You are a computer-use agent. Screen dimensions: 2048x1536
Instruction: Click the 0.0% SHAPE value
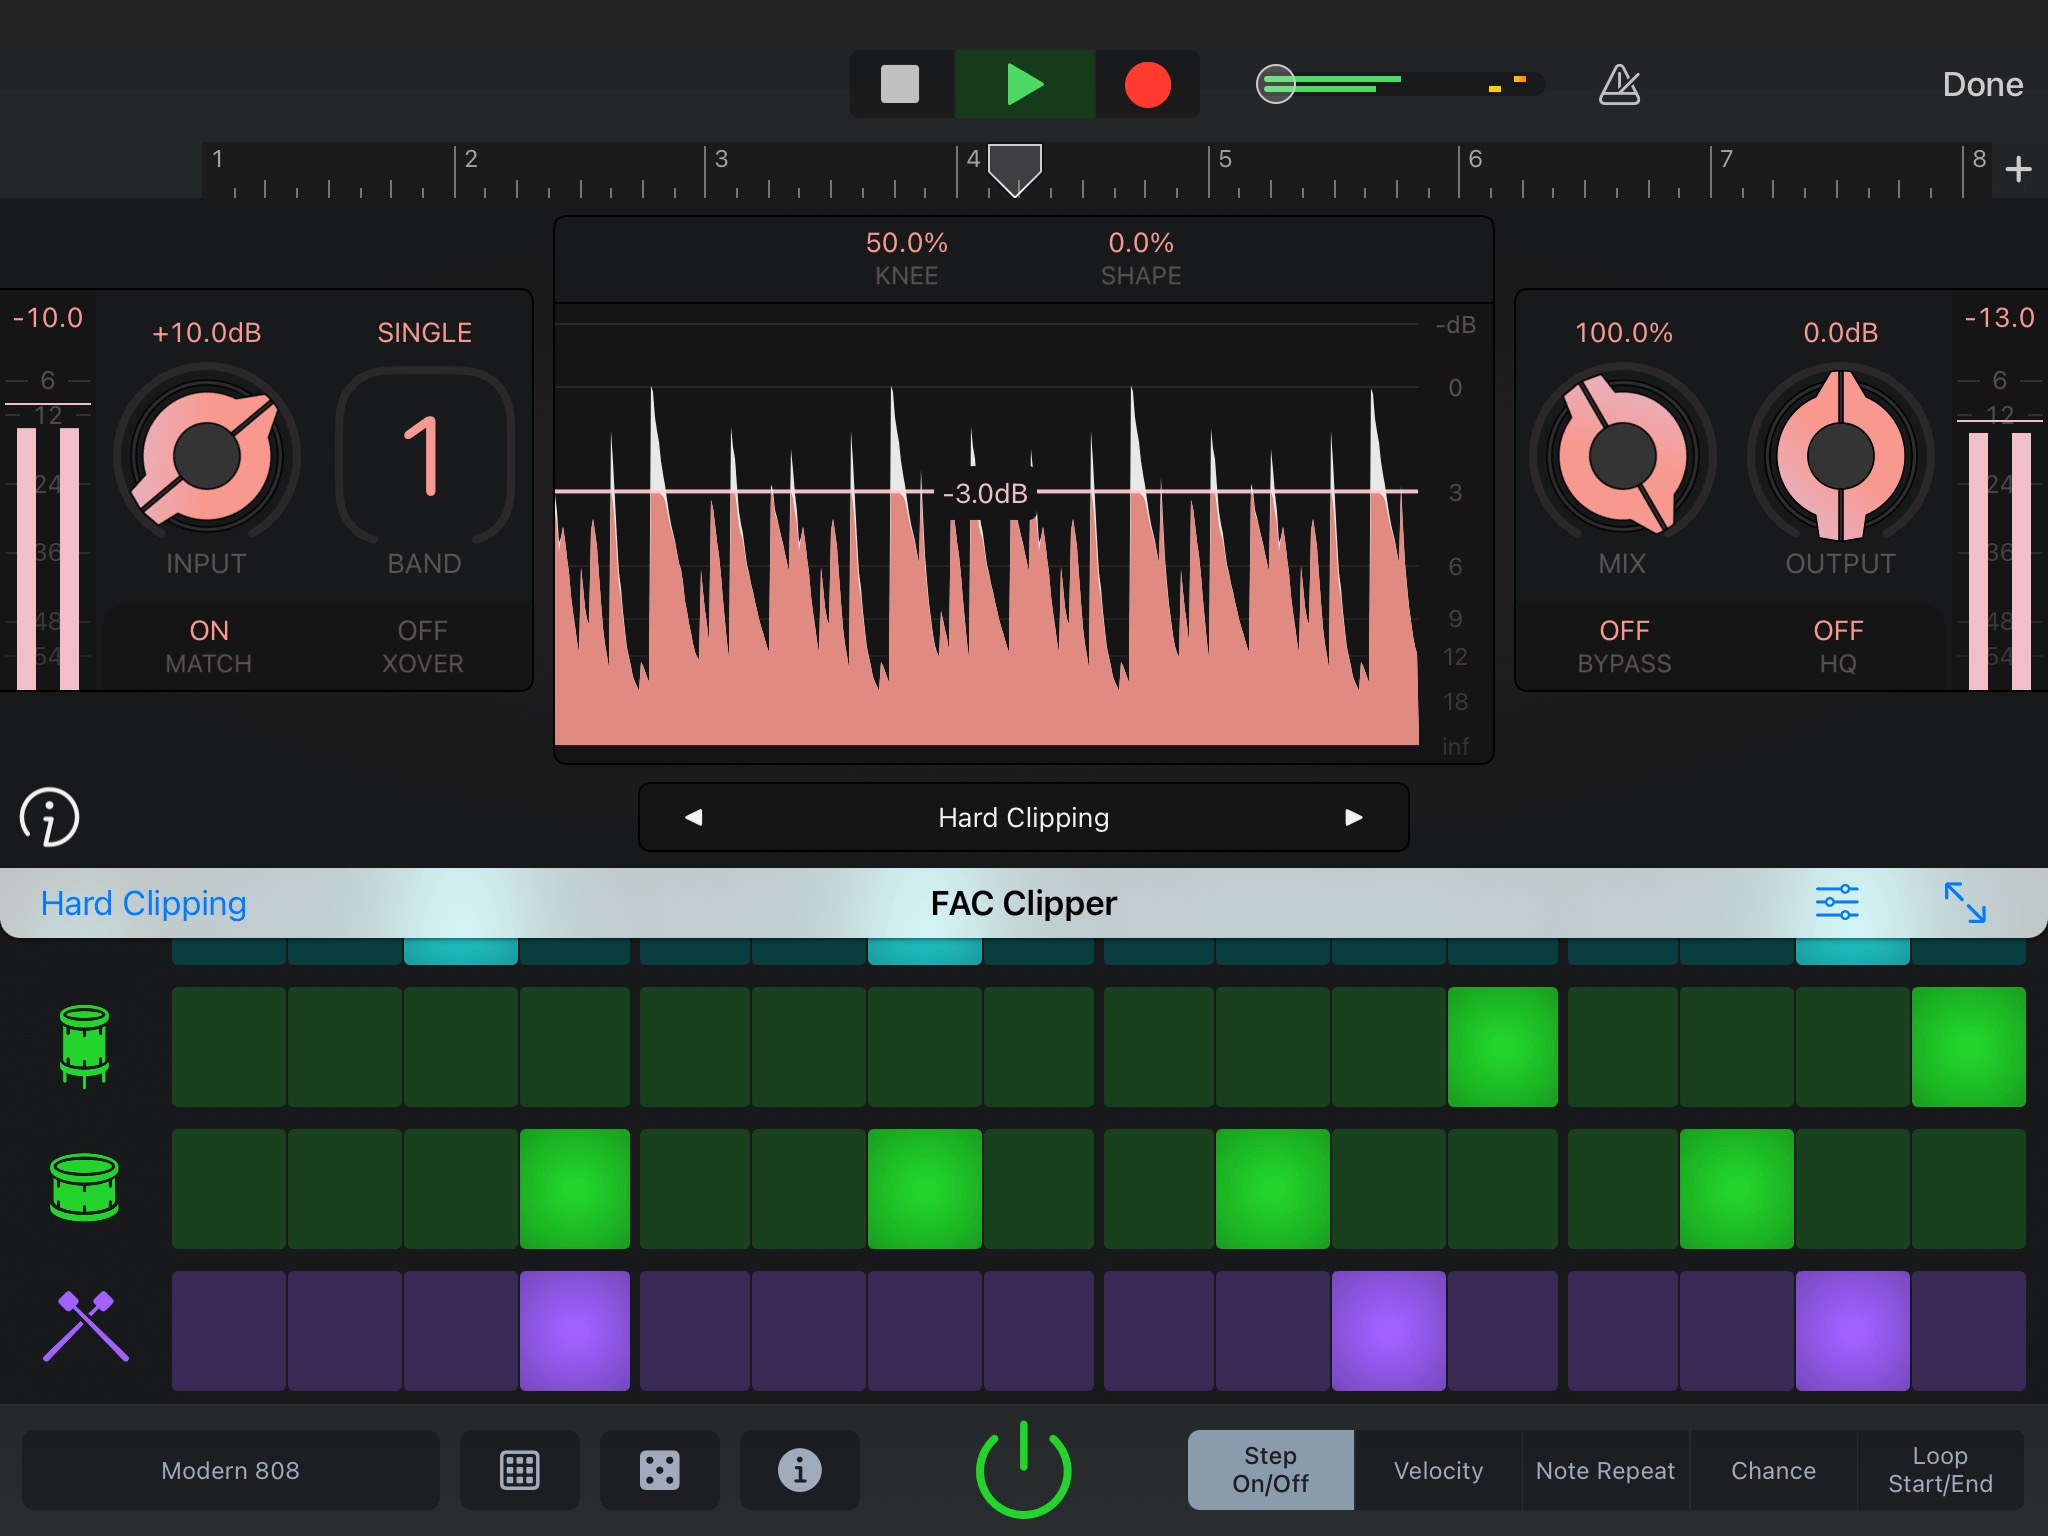click(x=1141, y=243)
